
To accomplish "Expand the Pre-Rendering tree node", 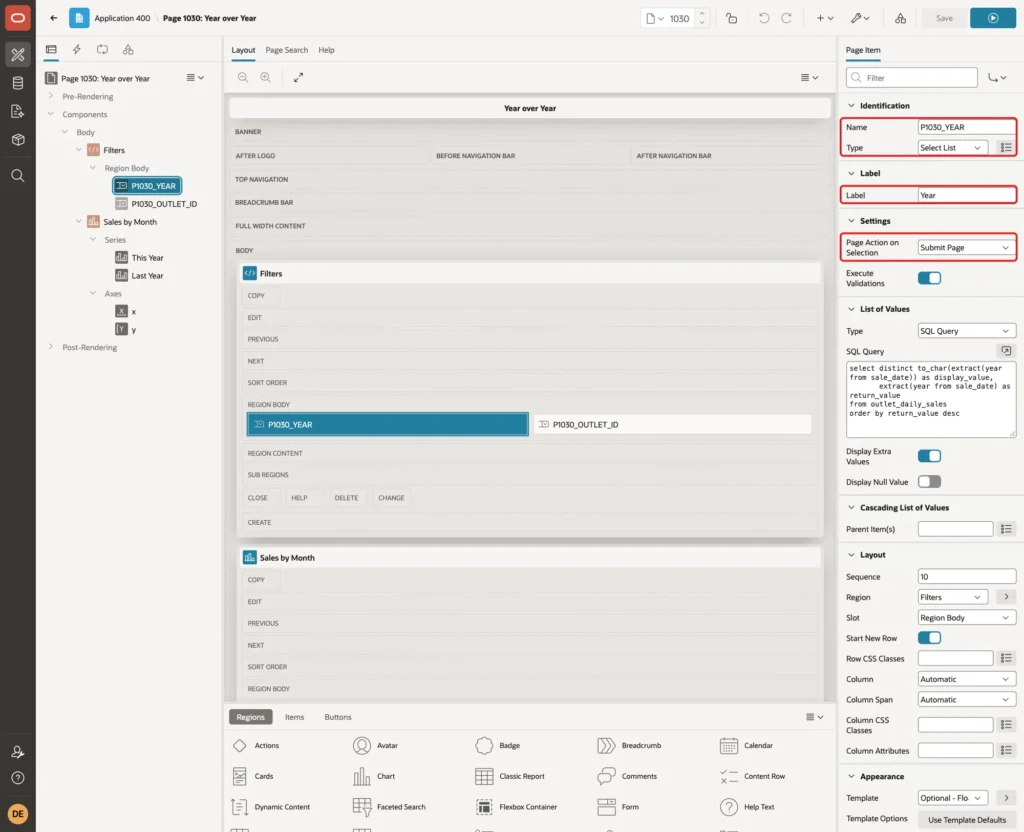I will point(50,96).
